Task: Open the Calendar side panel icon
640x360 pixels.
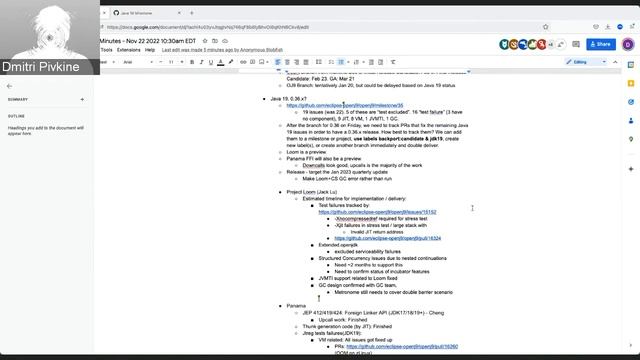Action: pyautogui.click(x=631, y=65)
